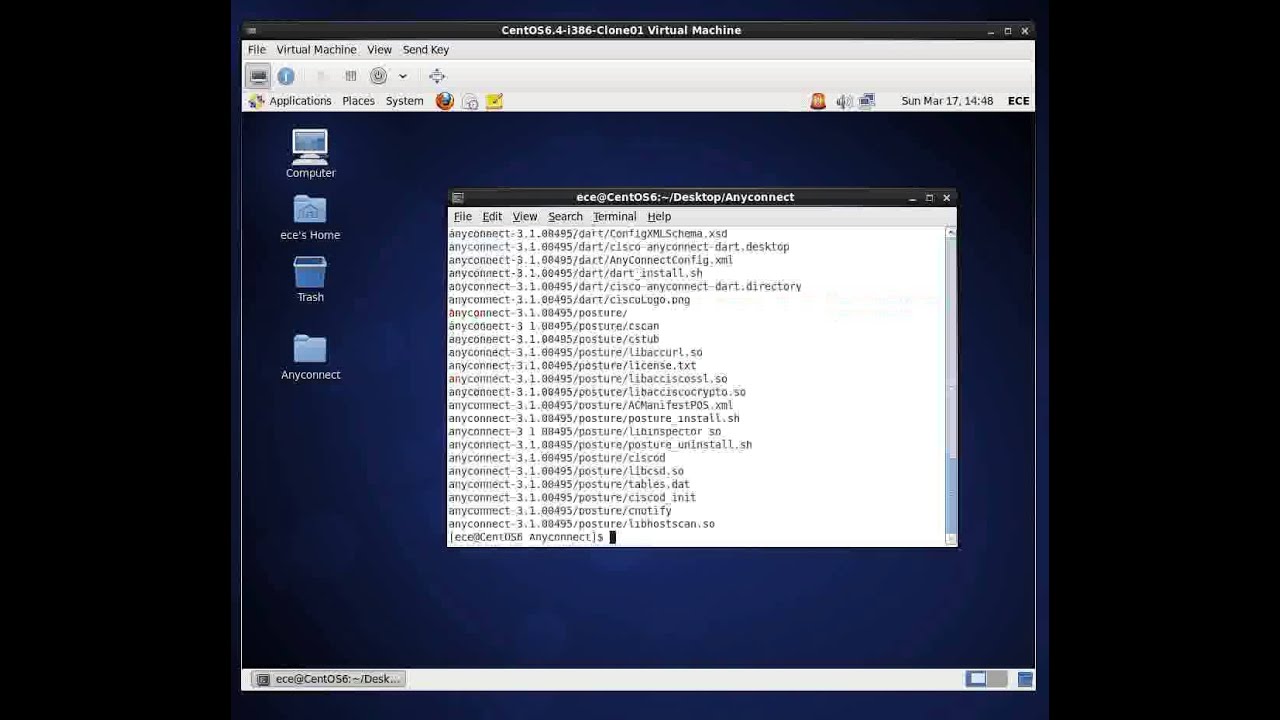This screenshot has height=720, width=1280.
Task: Switch to the first workspace
Action: [976, 679]
